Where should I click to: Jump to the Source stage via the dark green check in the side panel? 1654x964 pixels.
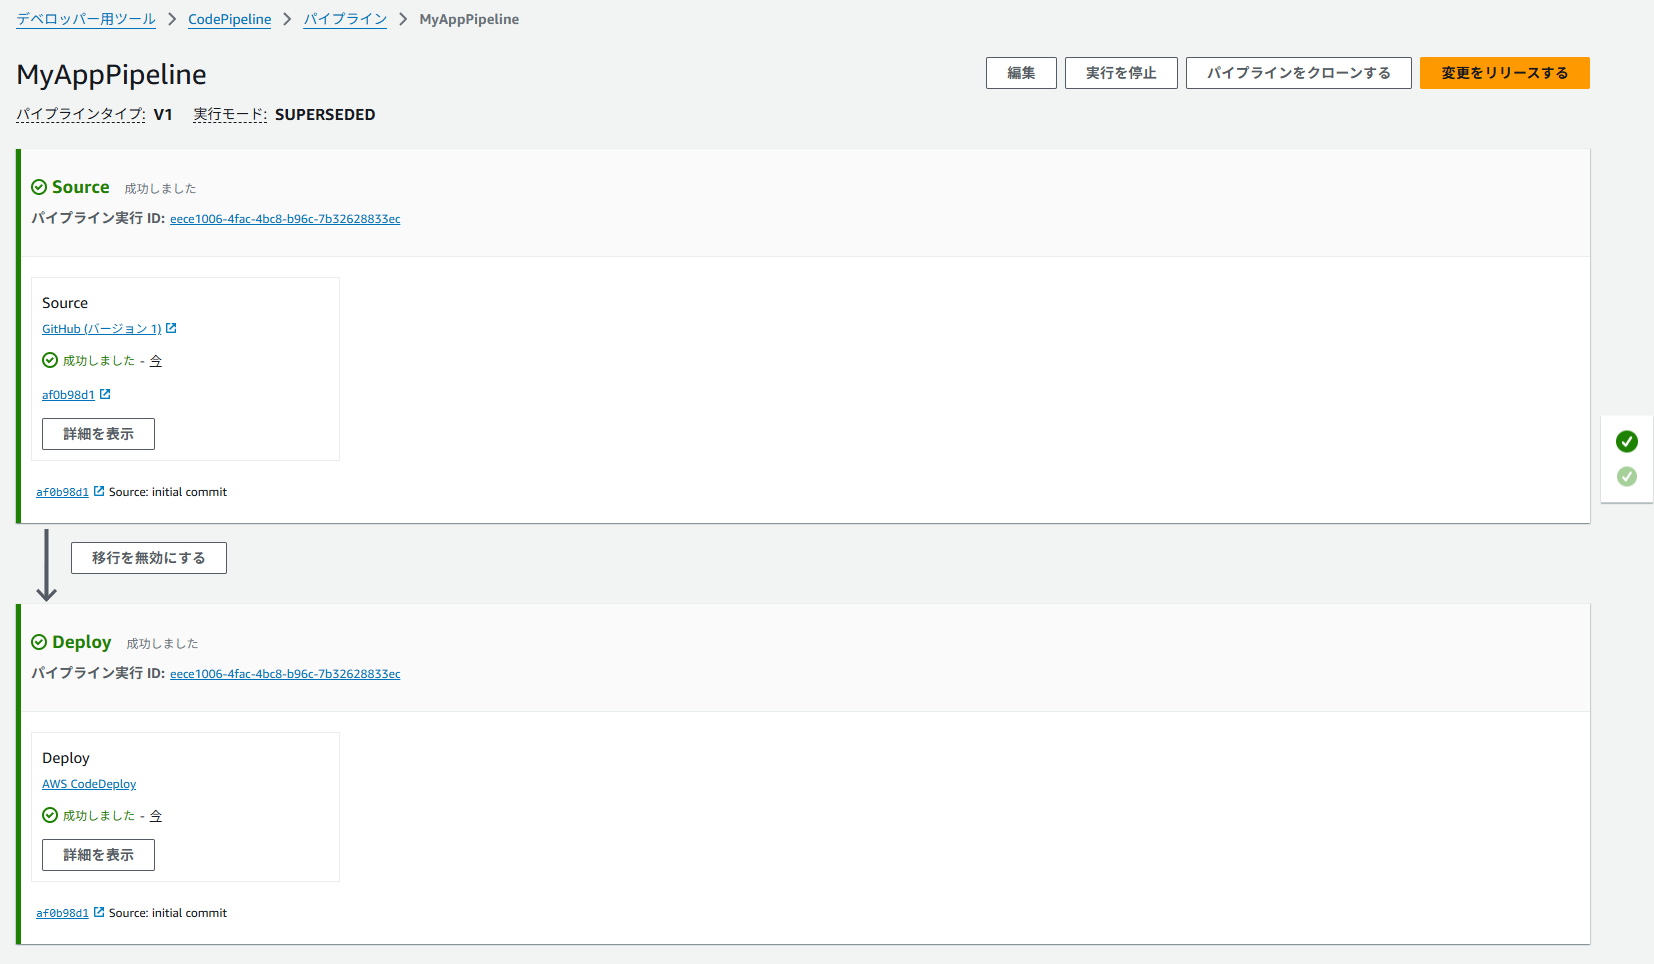click(x=1627, y=441)
